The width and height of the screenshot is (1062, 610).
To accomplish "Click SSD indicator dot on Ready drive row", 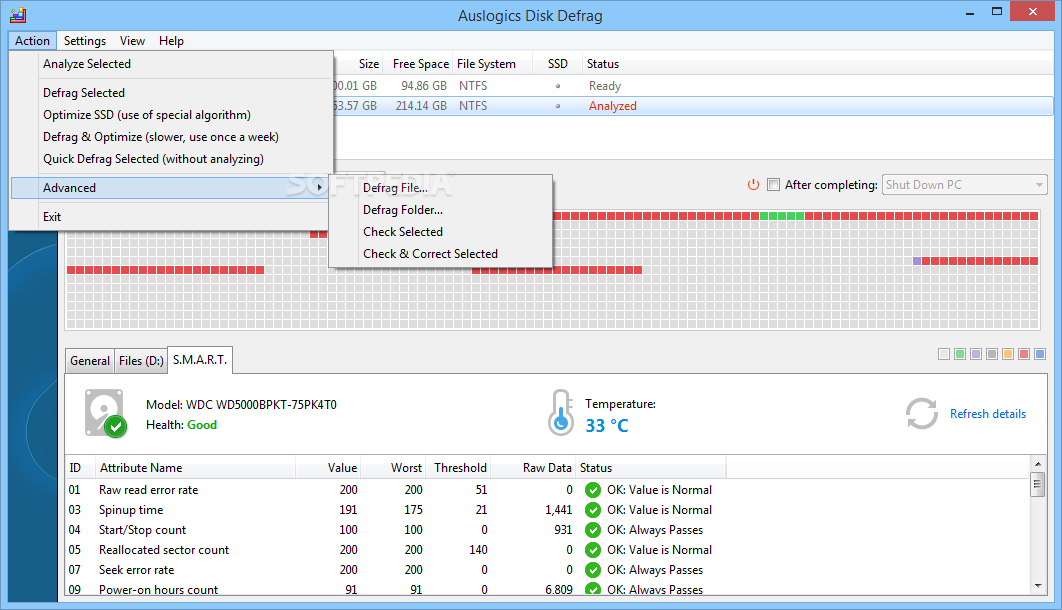I will point(558,86).
